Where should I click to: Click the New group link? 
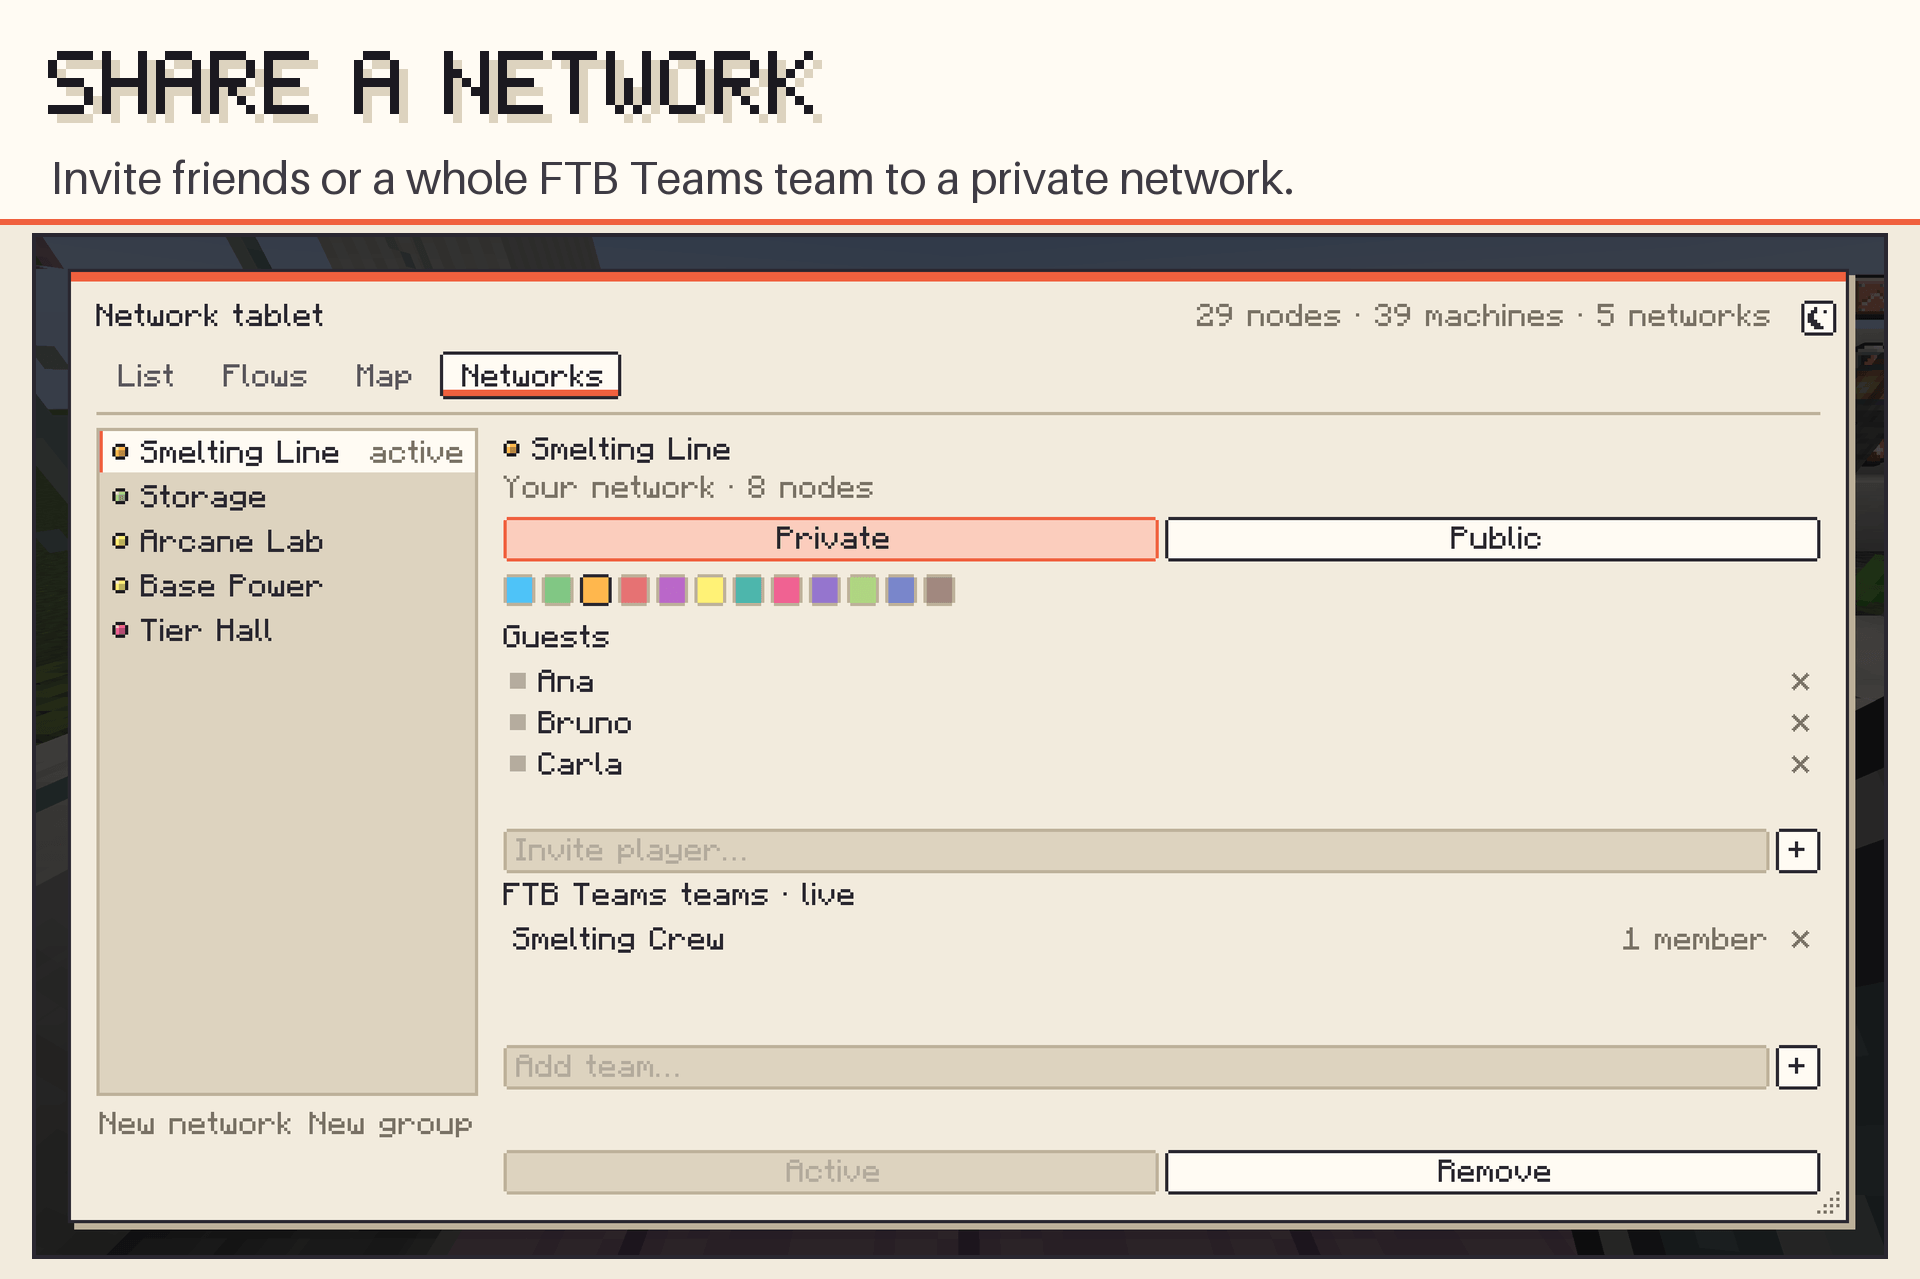[390, 1124]
